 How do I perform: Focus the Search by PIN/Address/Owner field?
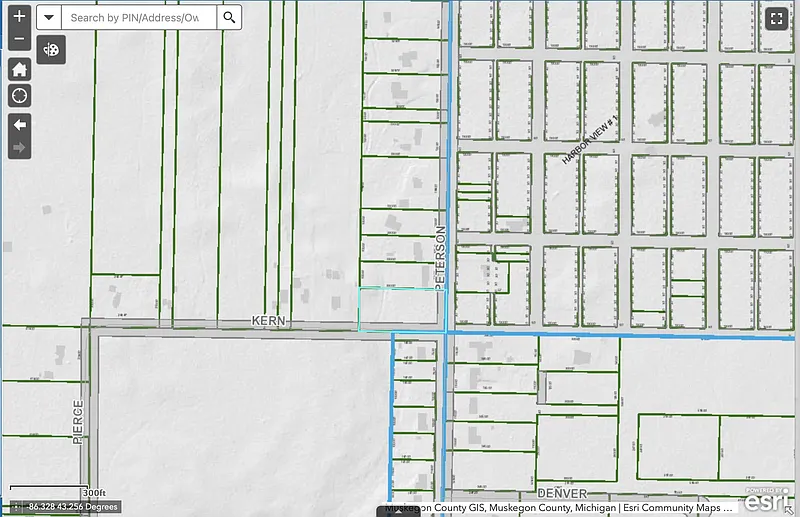click(139, 17)
